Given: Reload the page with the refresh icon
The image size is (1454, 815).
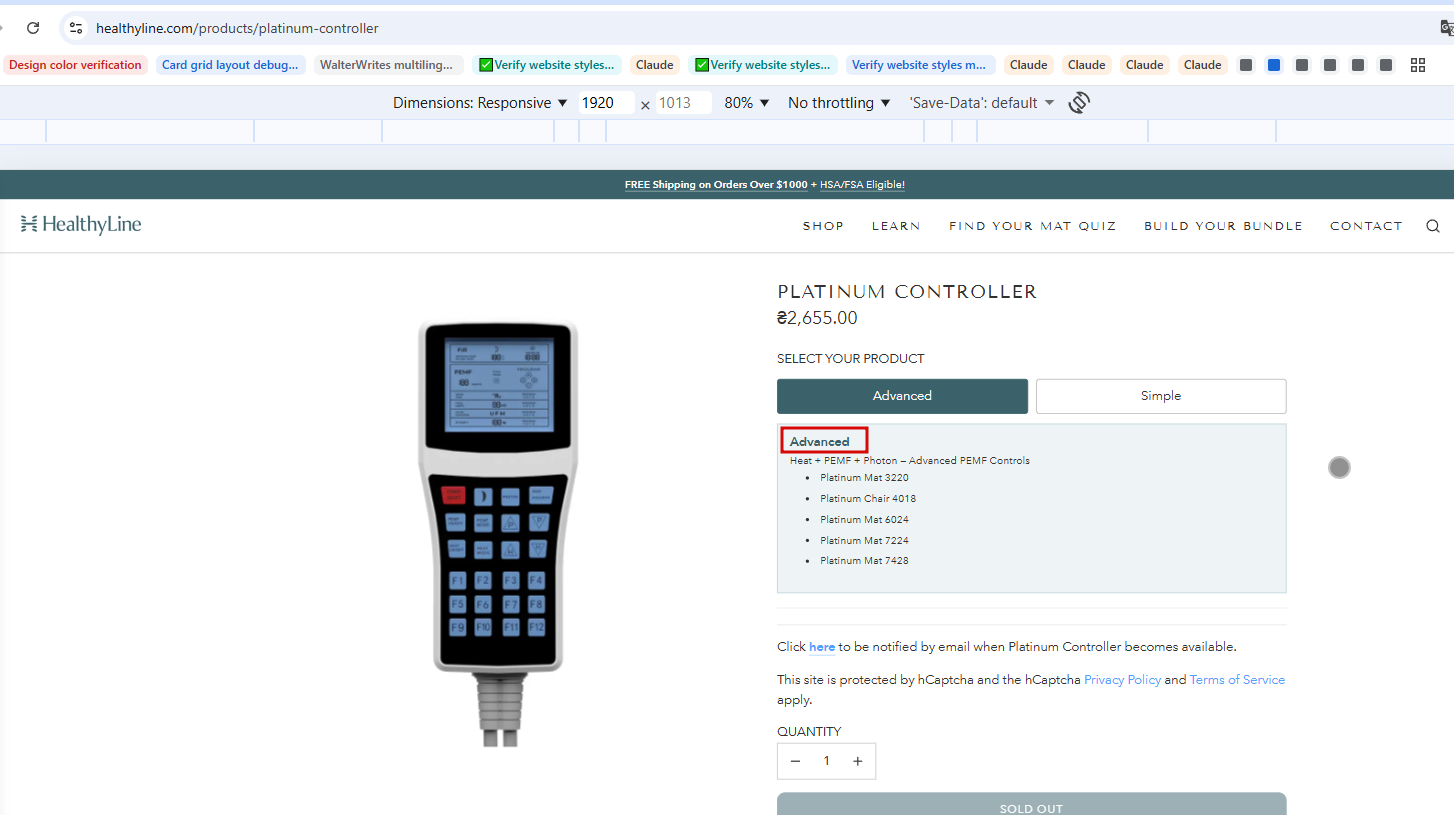Looking at the screenshot, I should [x=33, y=28].
